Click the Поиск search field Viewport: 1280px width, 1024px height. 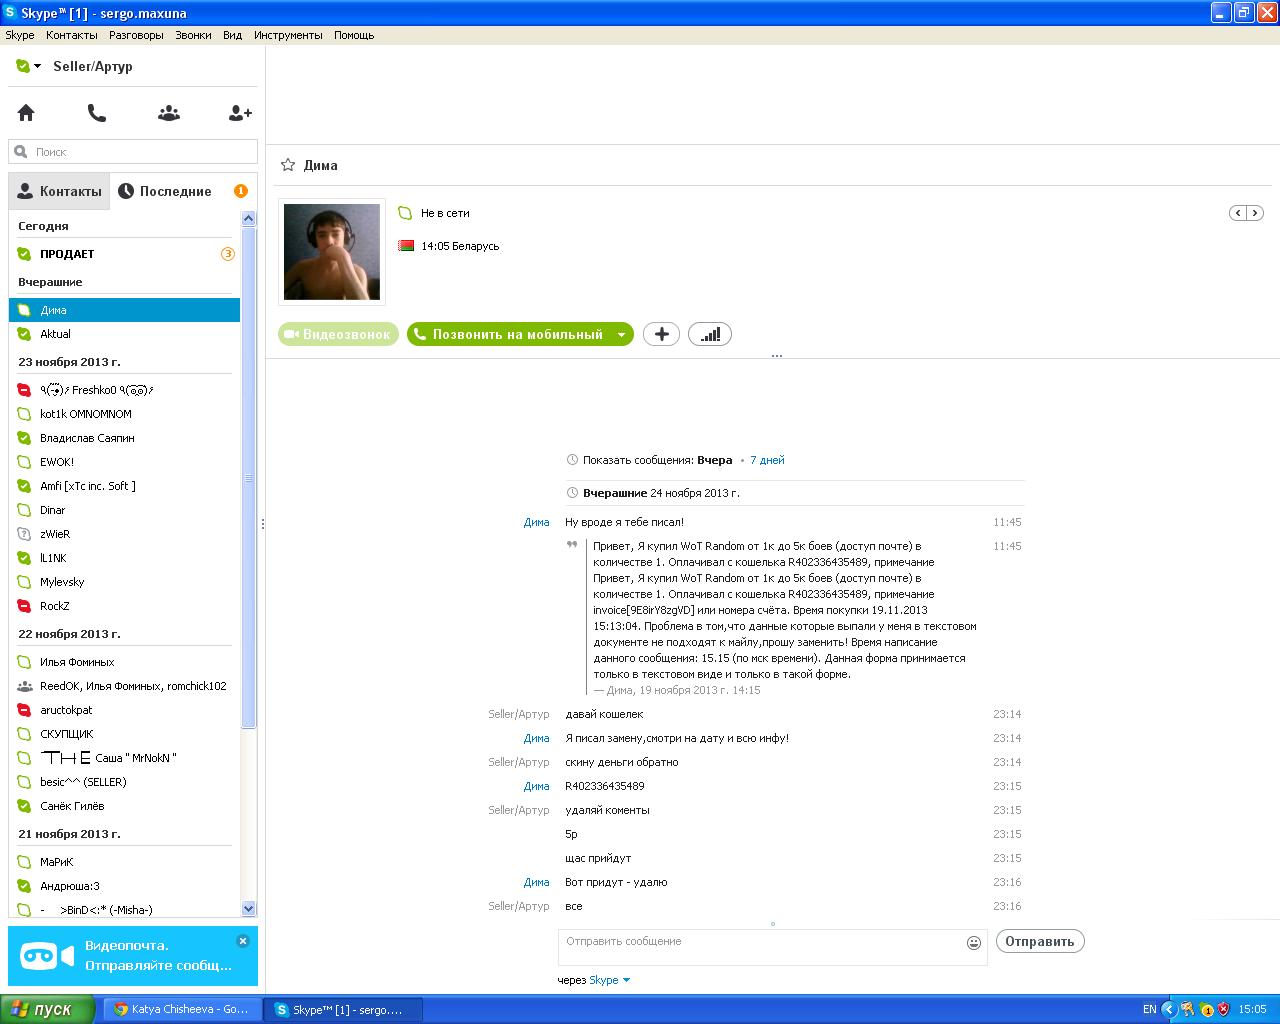click(x=133, y=152)
